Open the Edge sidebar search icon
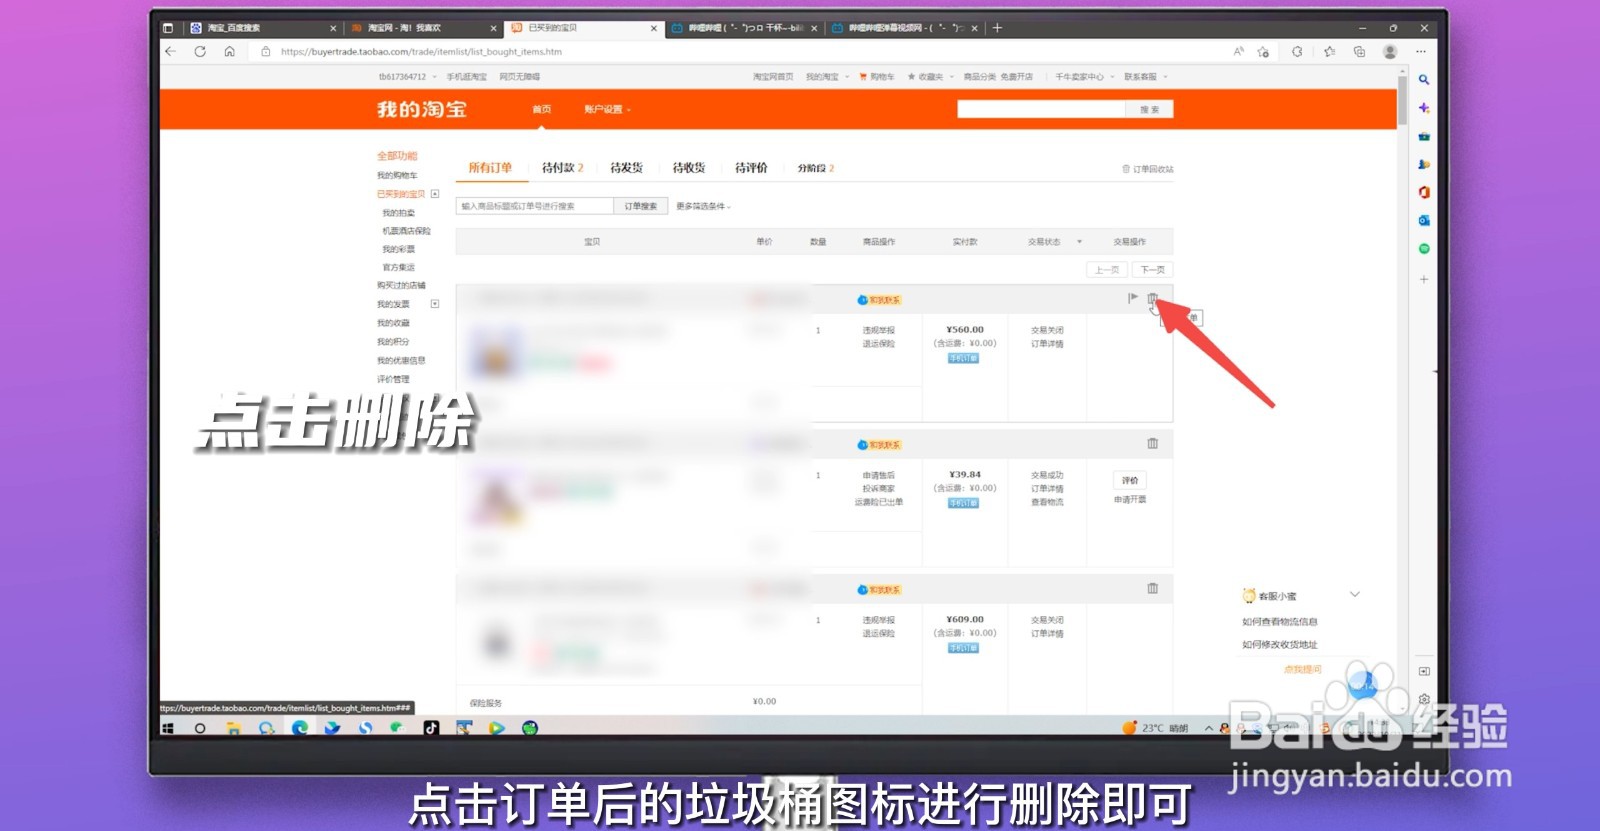1600x831 pixels. click(x=1424, y=79)
